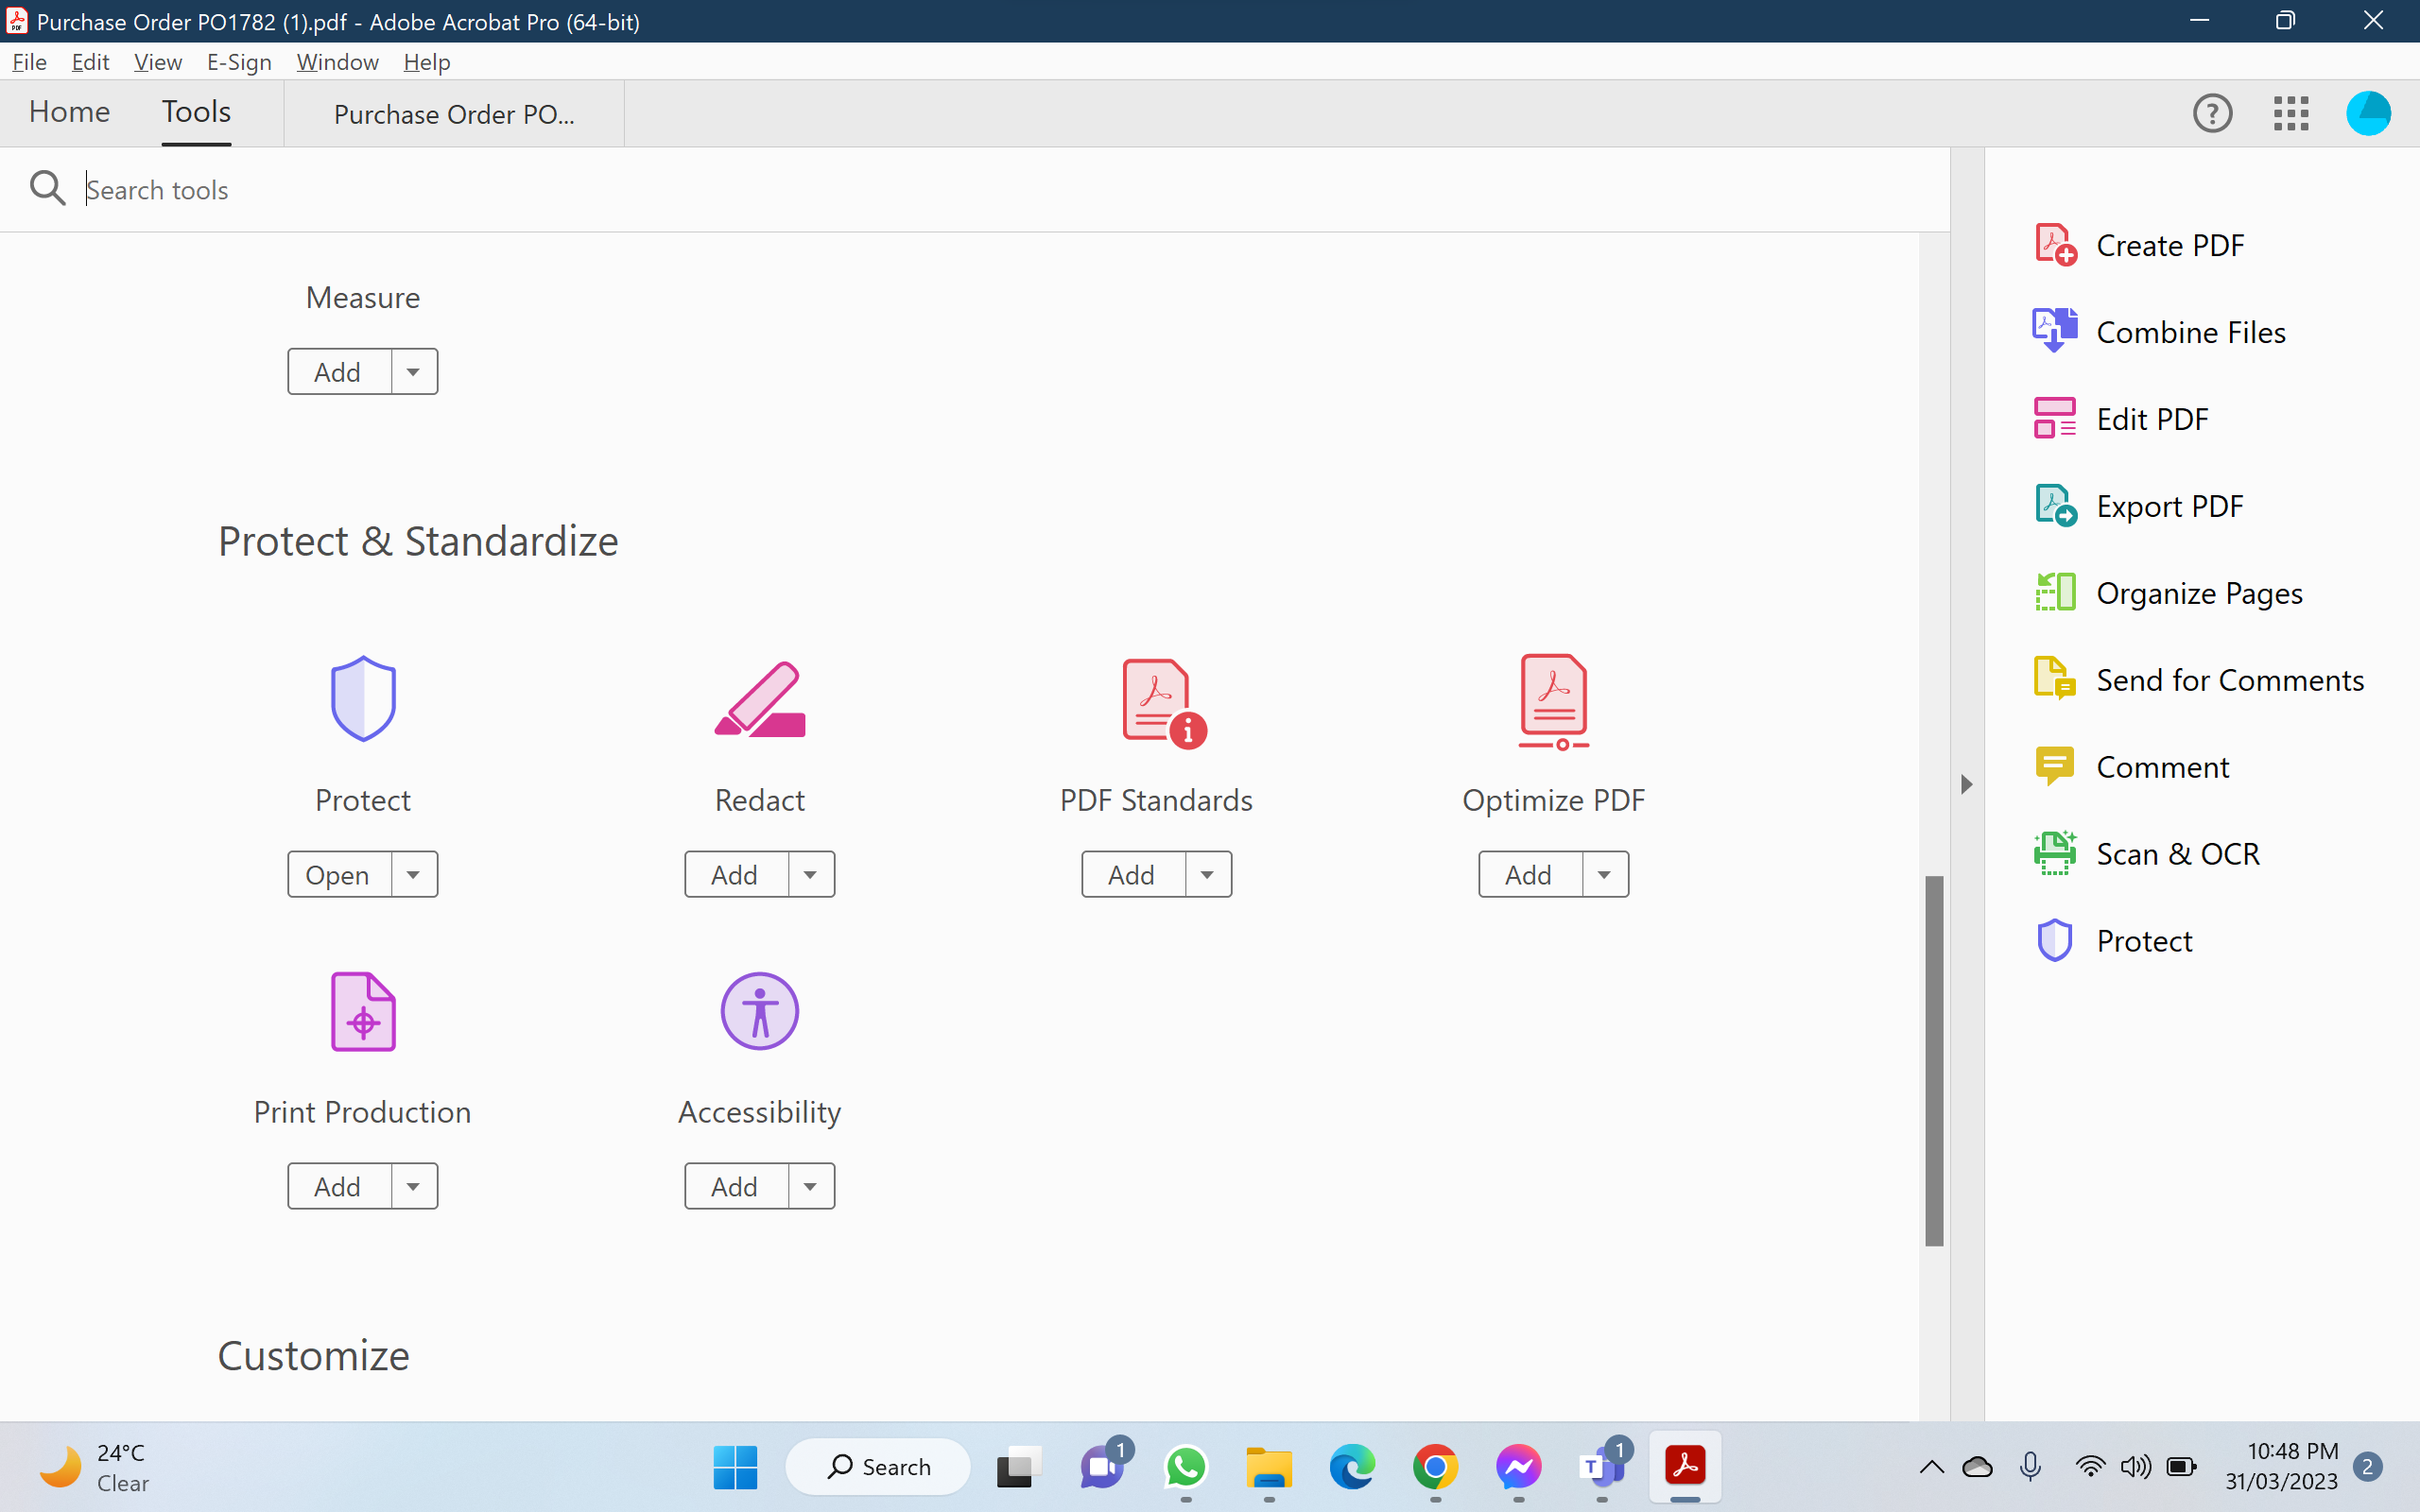The height and width of the screenshot is (1512, 2420).
Task: Select the Print Production tool icon
Action: [x=362, y=1011]
